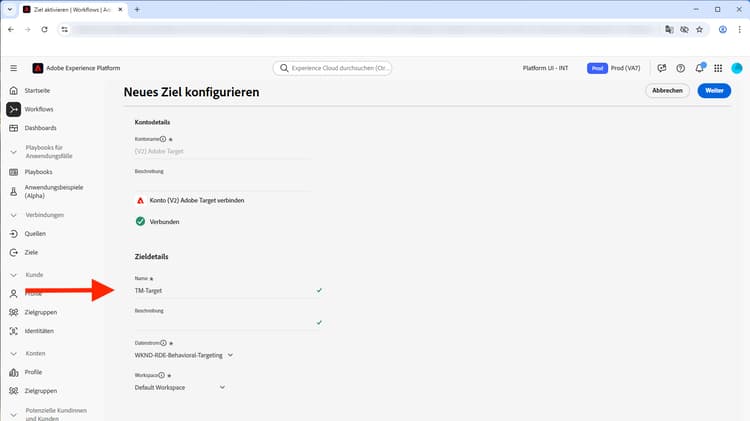Click the Playbooks icon
This screenshot has width=750, height=421.
click(13, 172)
